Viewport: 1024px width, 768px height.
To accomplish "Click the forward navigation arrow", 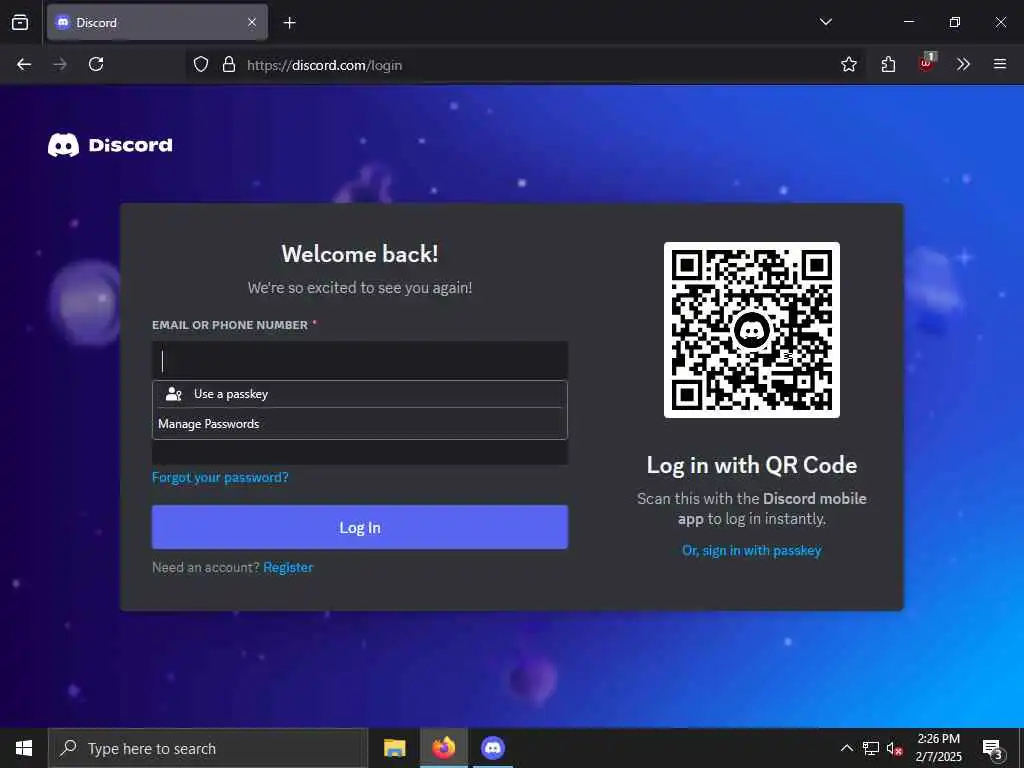I will coord(60,64).
